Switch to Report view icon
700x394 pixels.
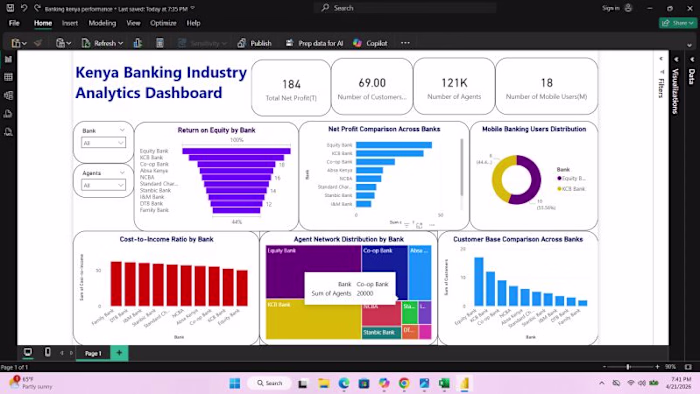point(8,59)
